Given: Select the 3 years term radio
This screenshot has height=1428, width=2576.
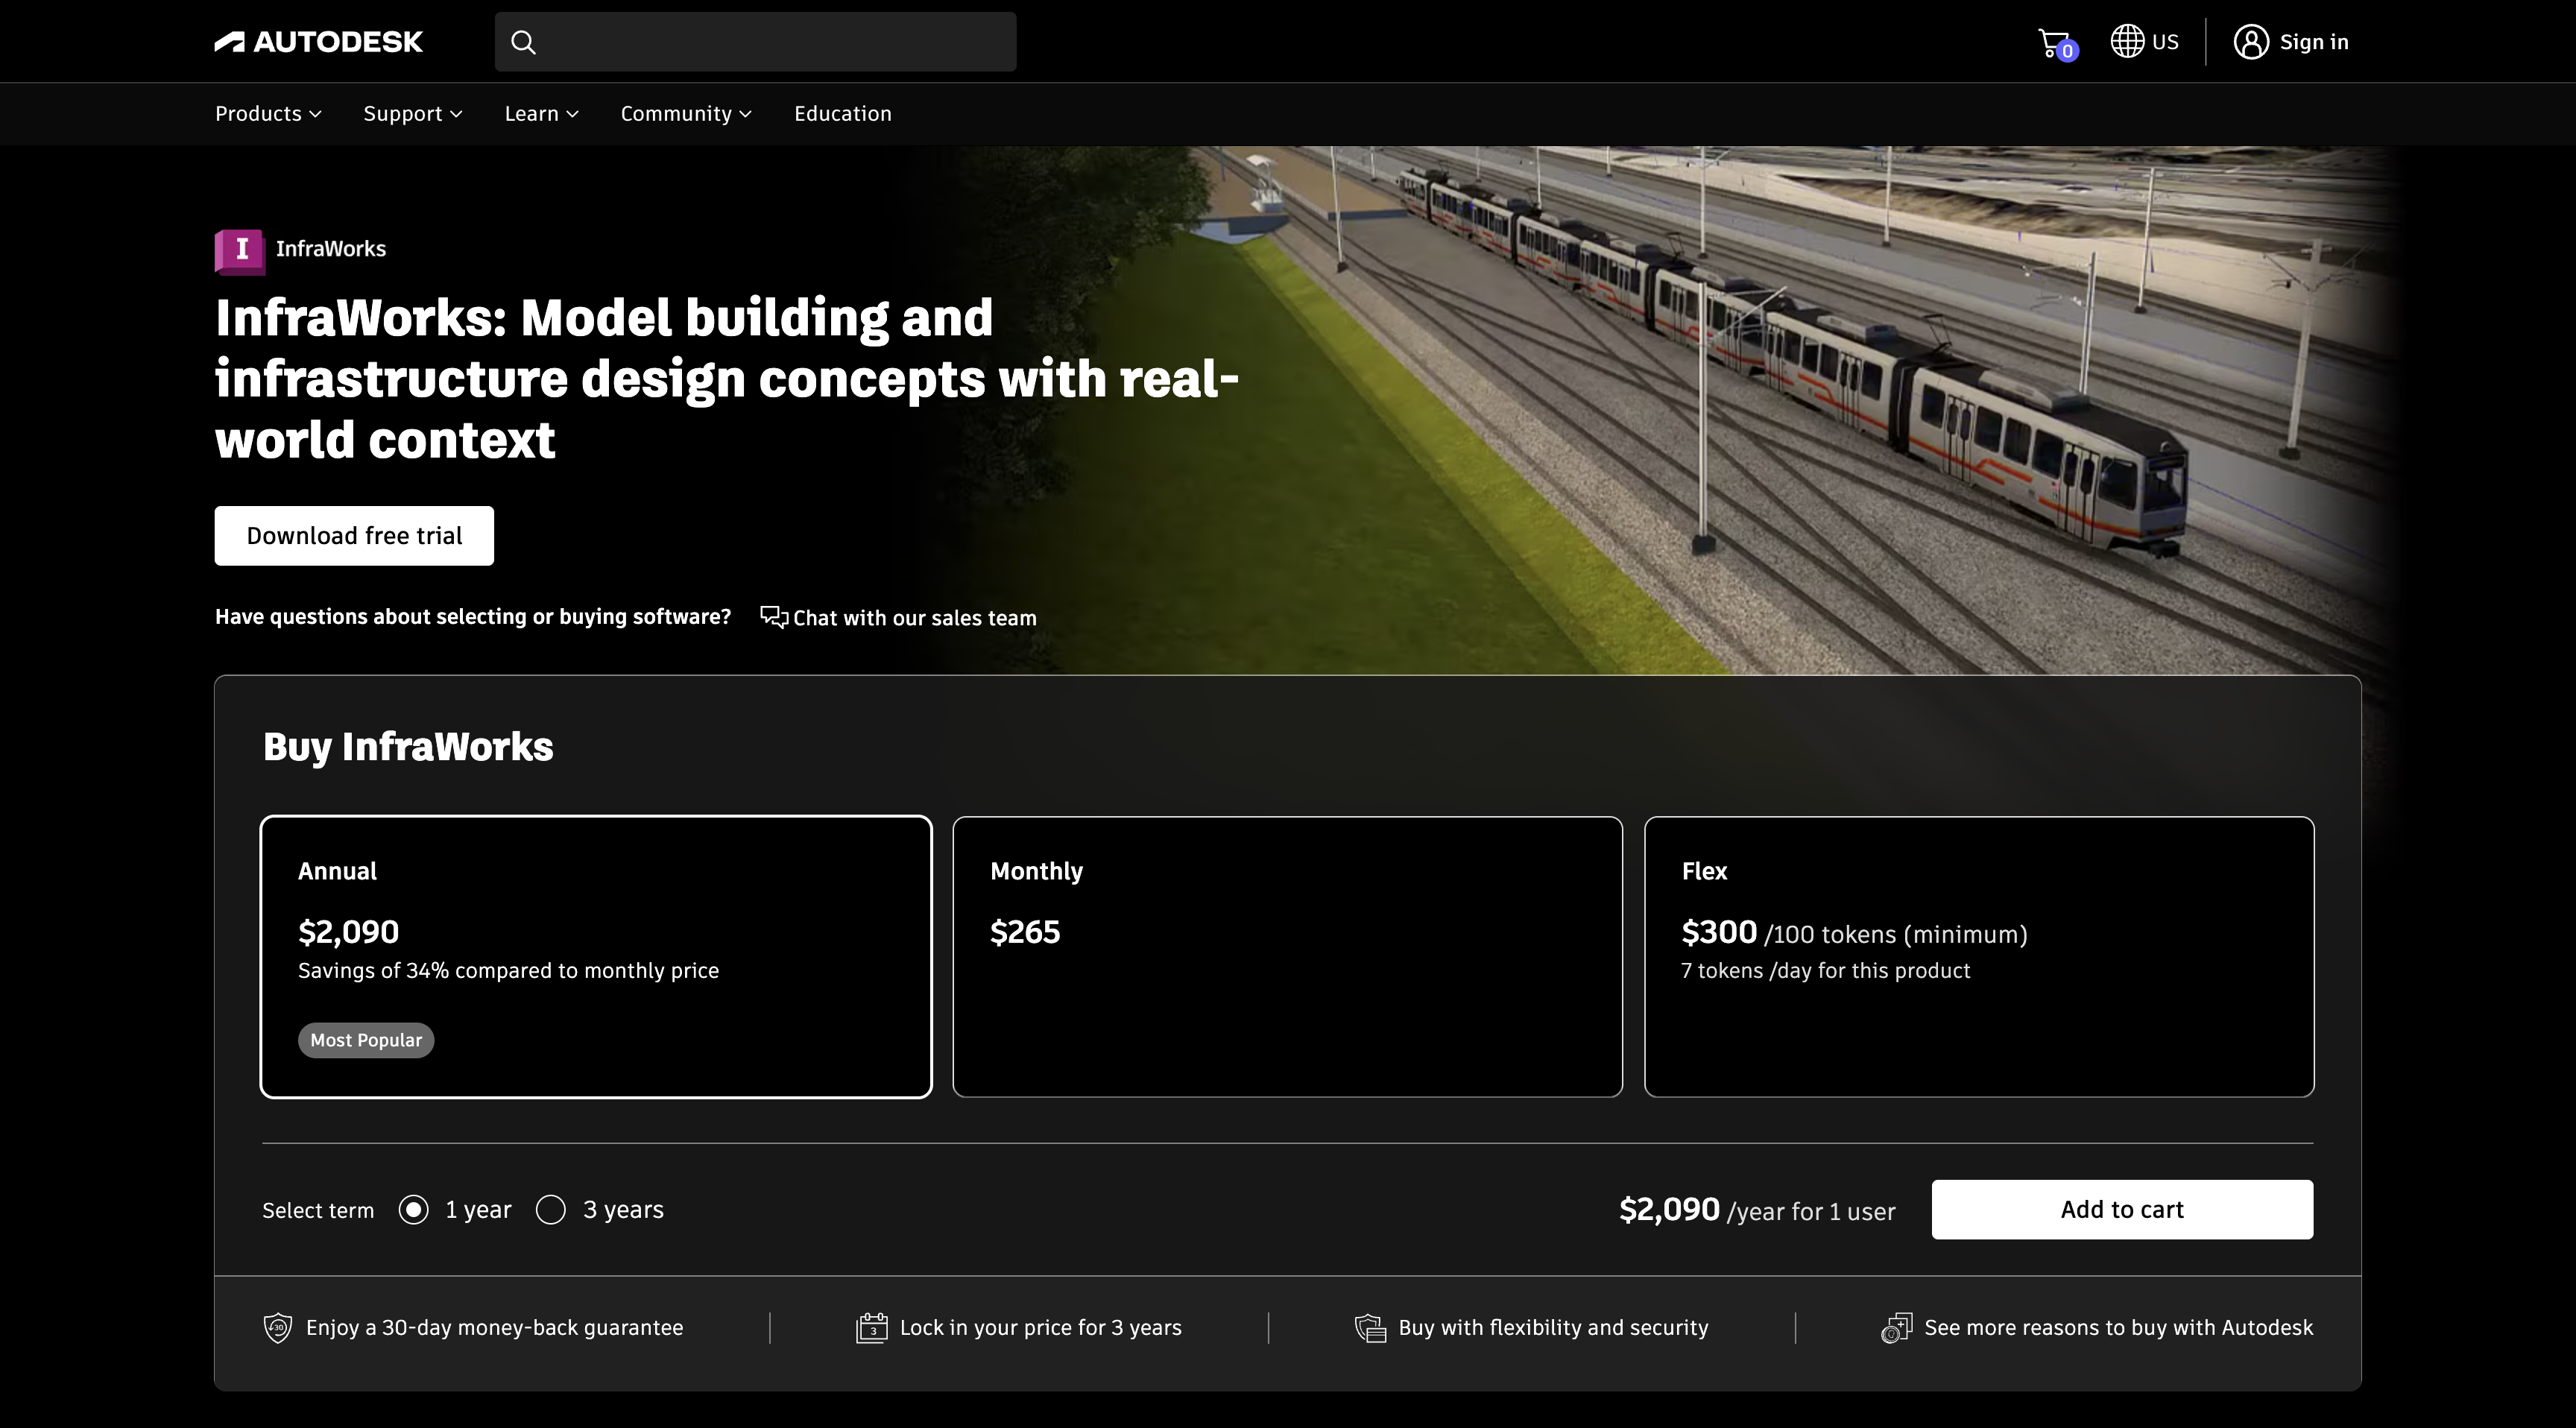Looking at the screenshot, I should point(551,1210).
